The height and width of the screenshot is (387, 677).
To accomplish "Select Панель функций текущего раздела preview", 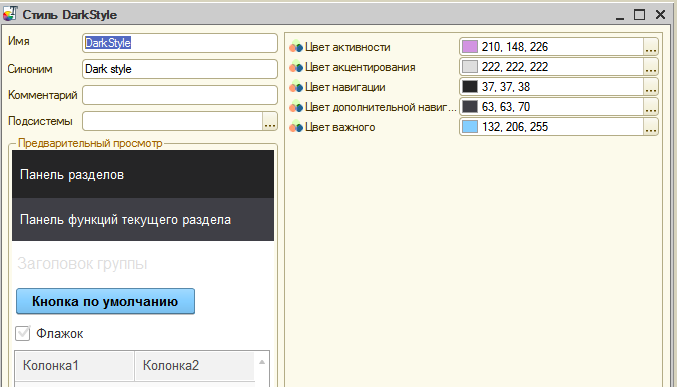I will (143, 219).
